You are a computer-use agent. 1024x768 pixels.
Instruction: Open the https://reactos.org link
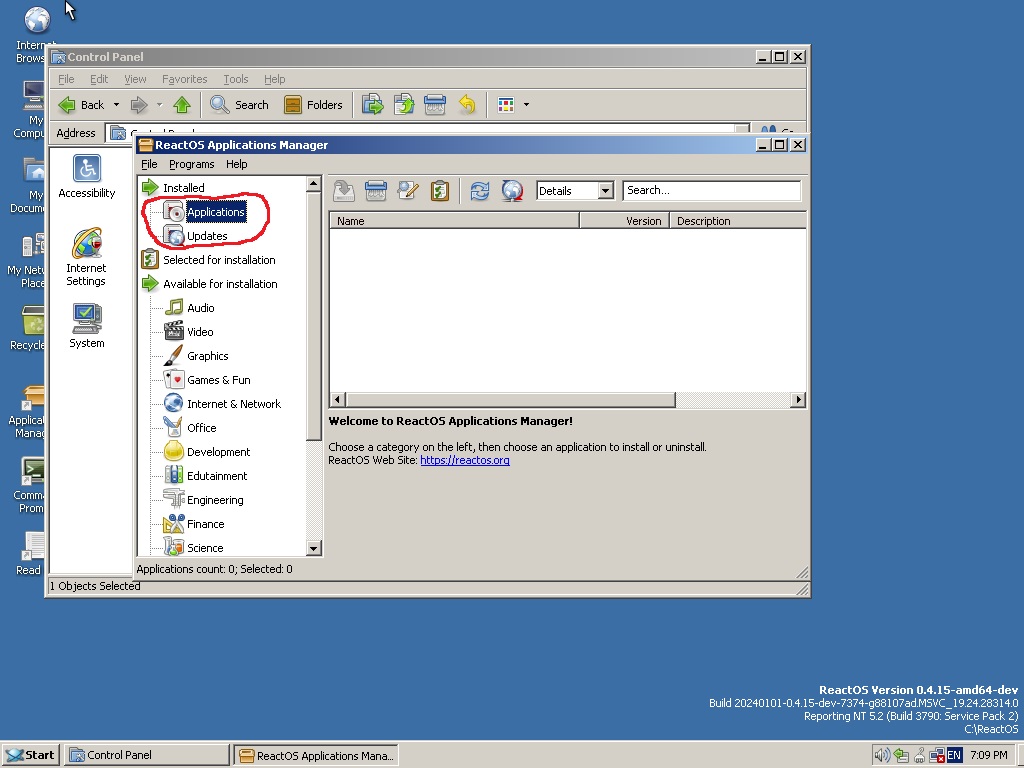click(x=465, y=460)
